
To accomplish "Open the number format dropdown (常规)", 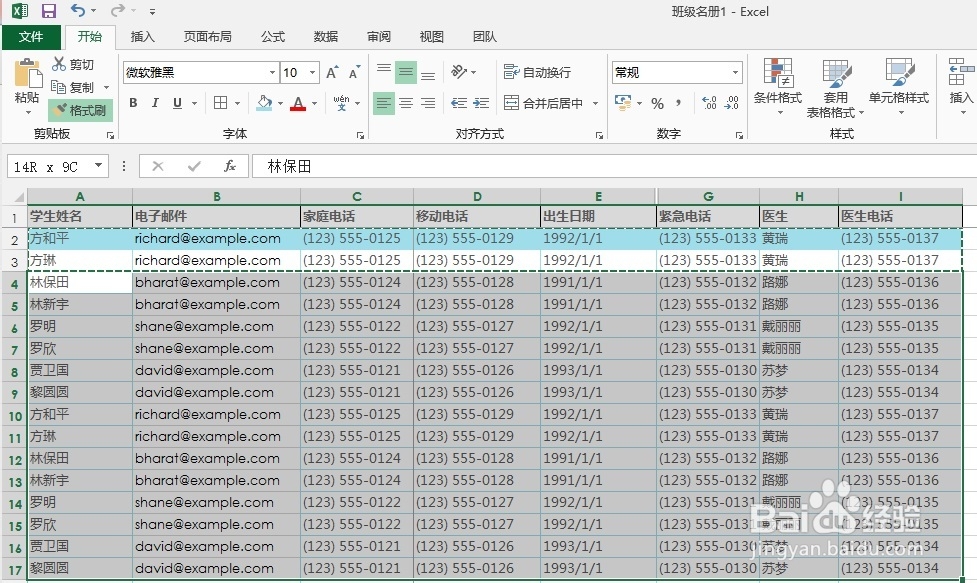I will click(x=735, y=73).
